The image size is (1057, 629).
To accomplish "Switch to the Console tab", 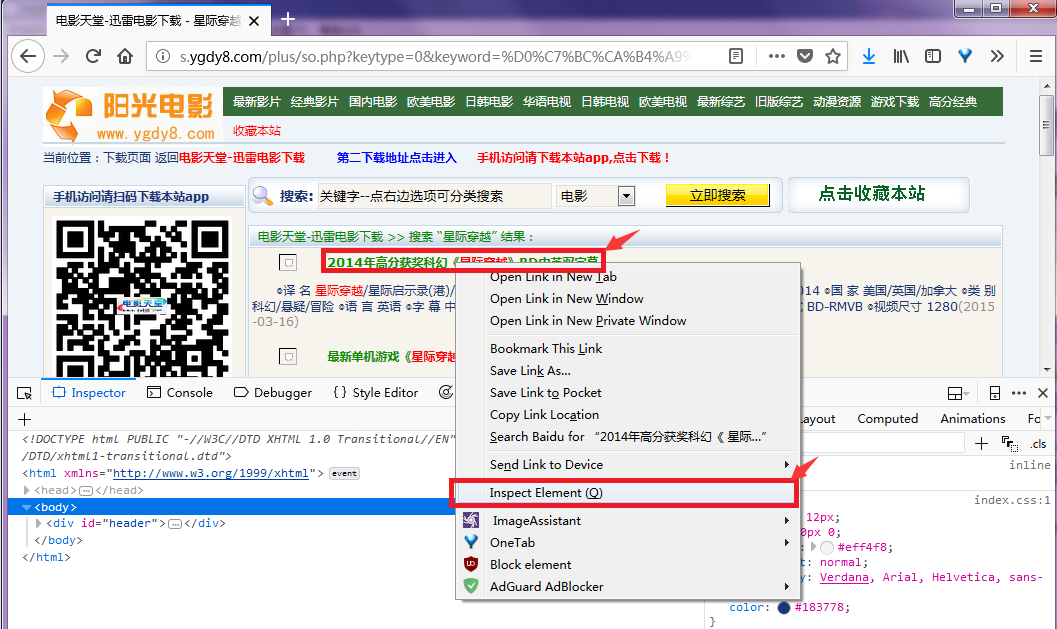I will [x=180, y=392].
